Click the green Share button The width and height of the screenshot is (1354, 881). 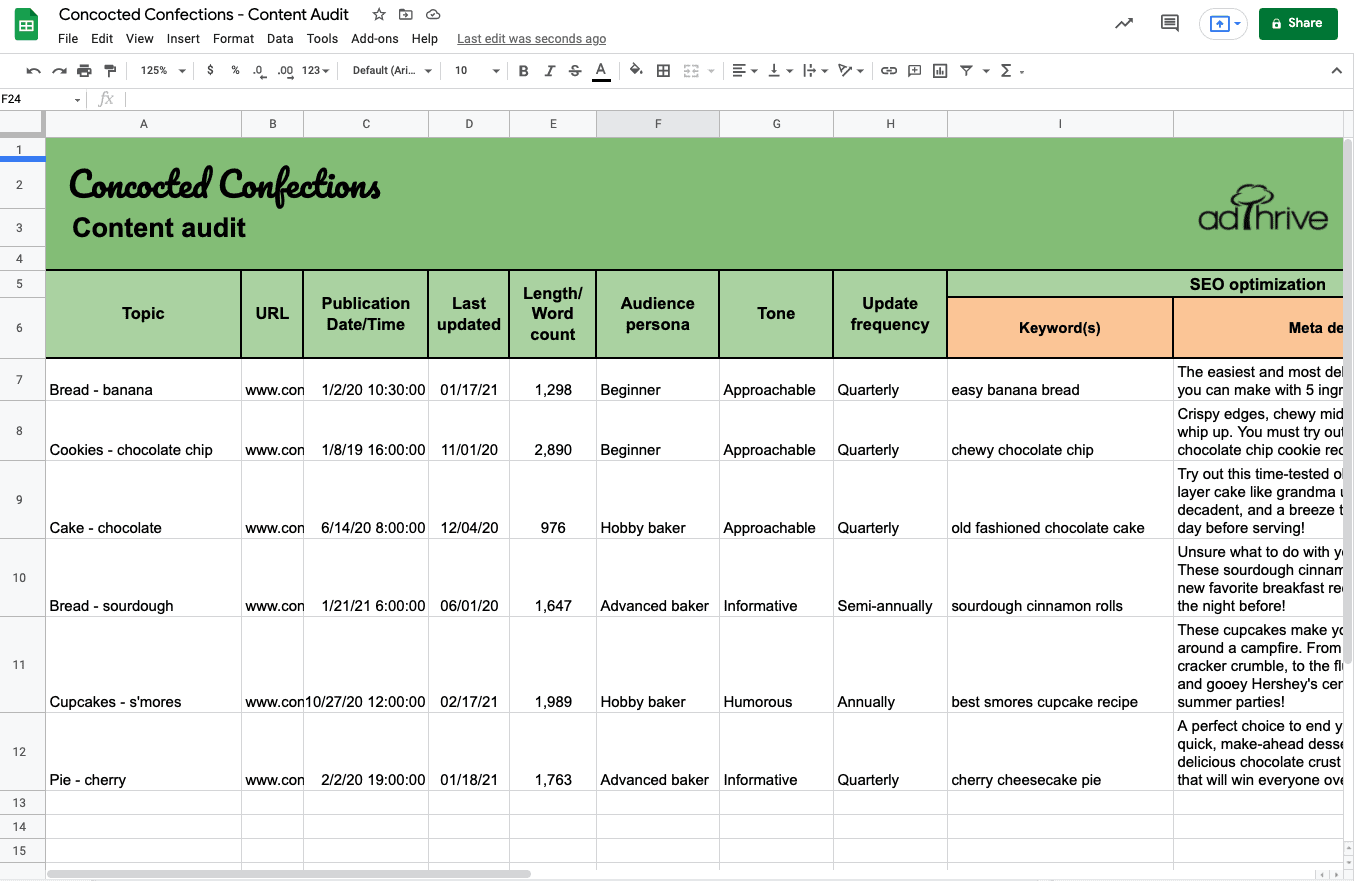[1298, 23]
